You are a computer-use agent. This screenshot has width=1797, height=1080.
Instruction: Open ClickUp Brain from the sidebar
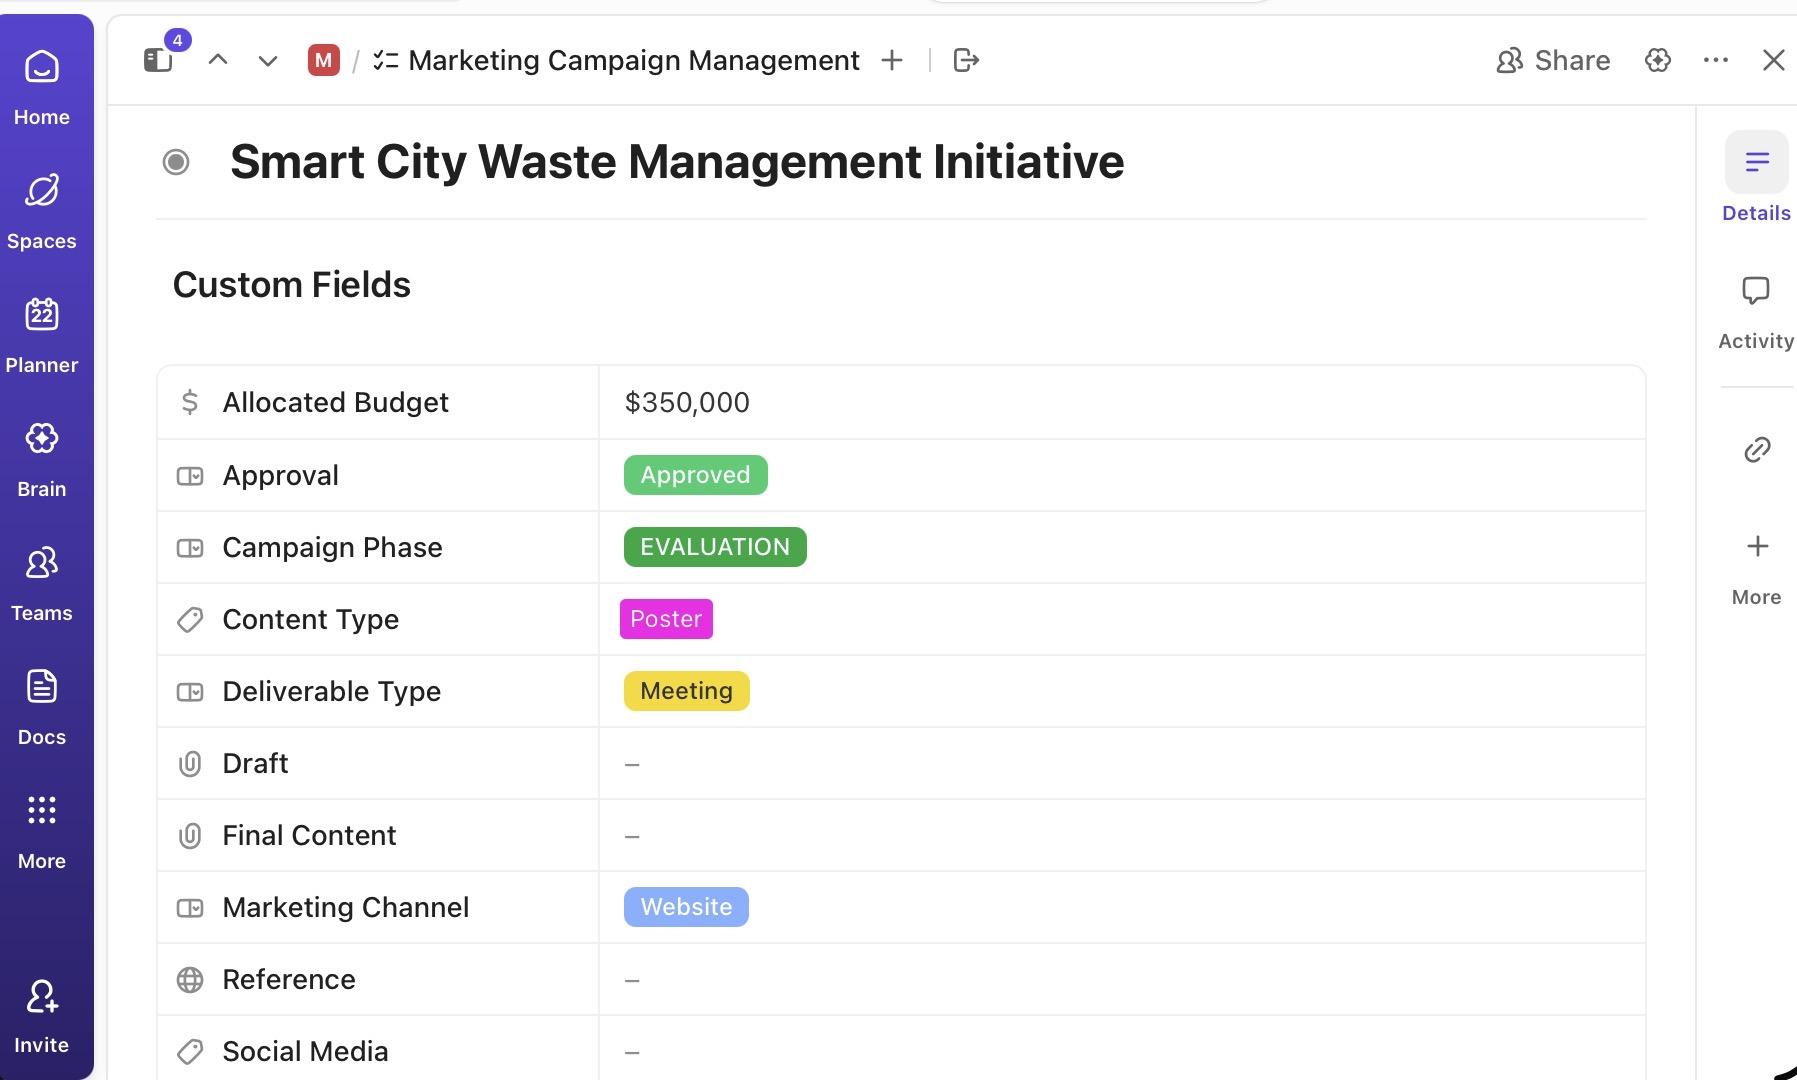[x=41, y=458]
